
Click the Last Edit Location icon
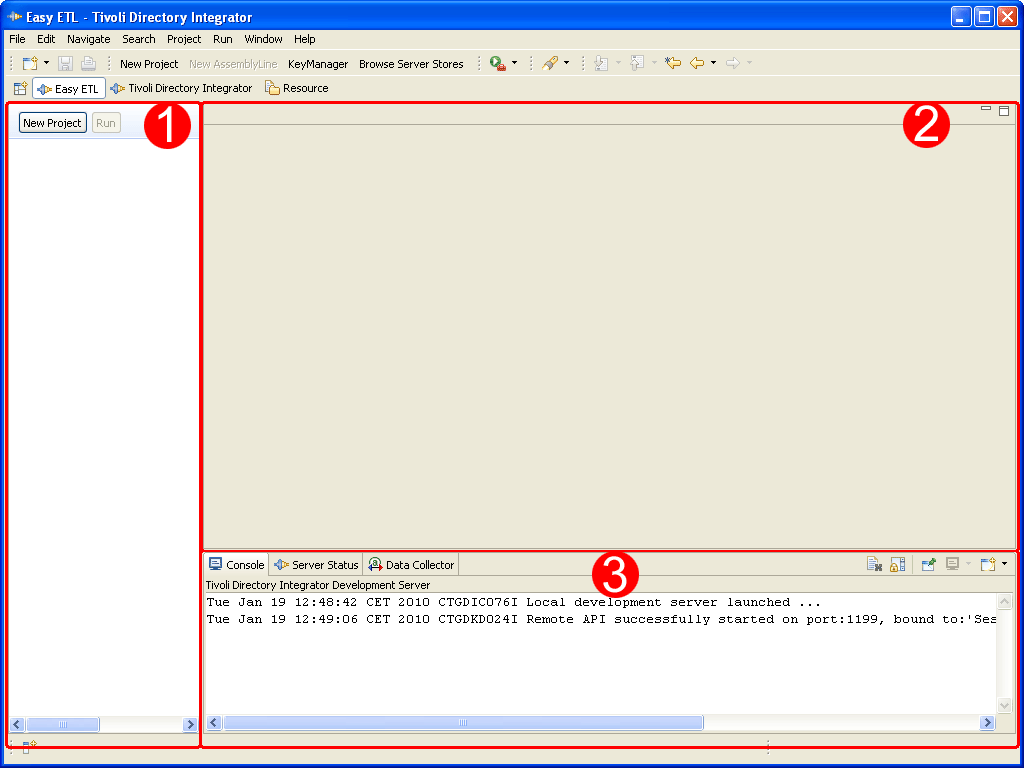click(673, 63)
